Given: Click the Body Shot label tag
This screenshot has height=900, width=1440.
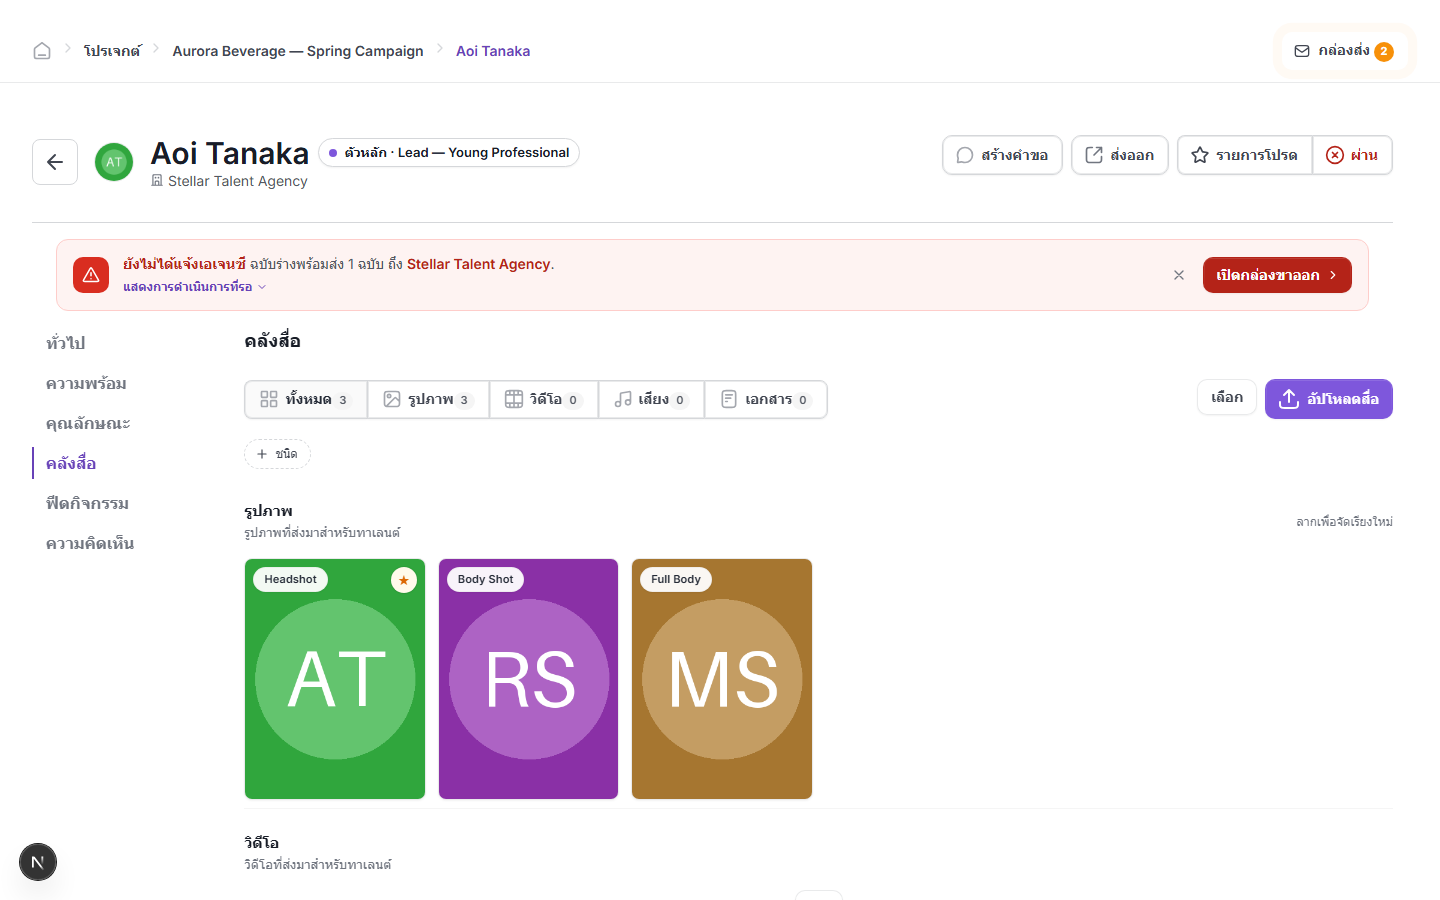Looking at the screenshot, I should 485,579.
